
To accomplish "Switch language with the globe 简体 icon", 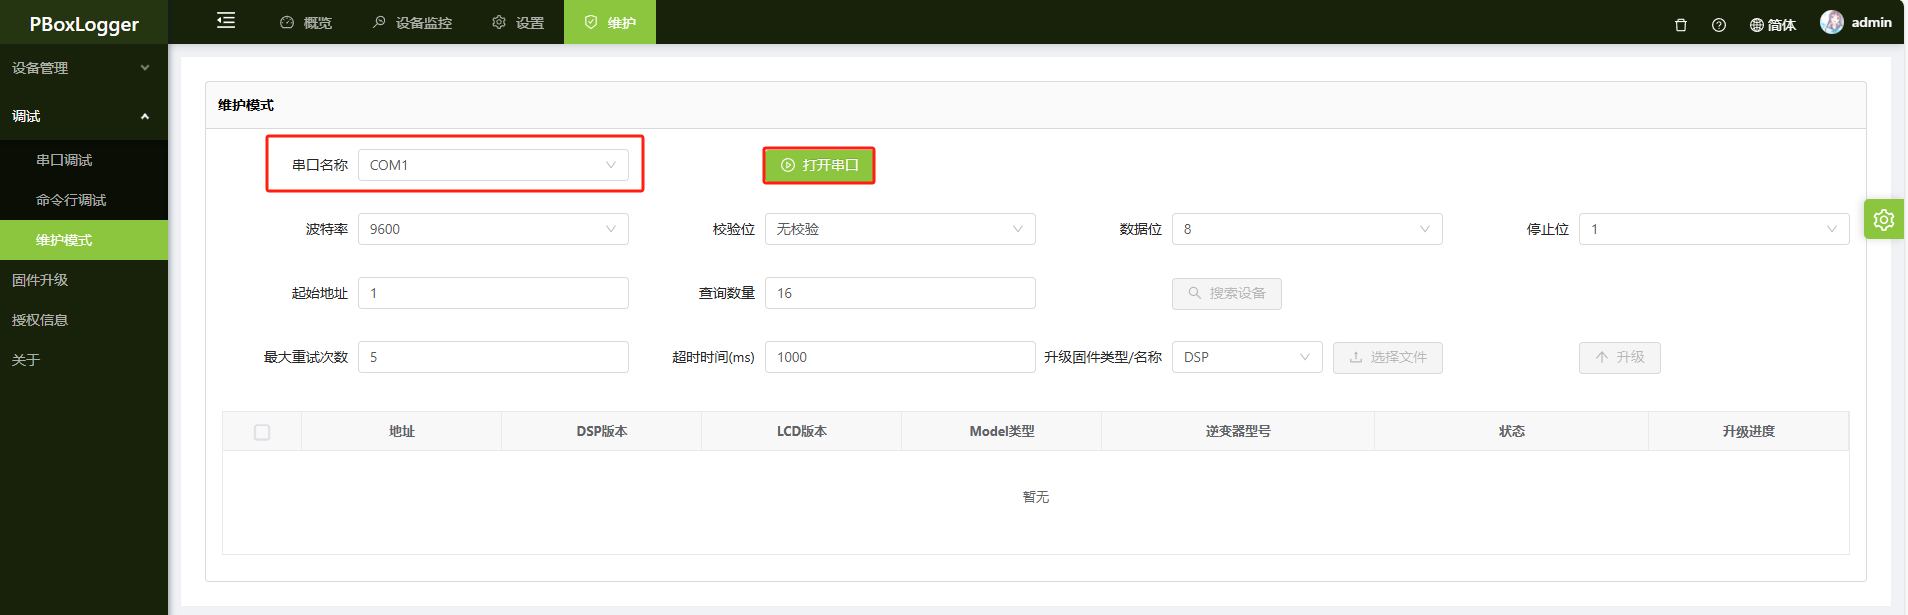I will click(x=1773, y=25).
